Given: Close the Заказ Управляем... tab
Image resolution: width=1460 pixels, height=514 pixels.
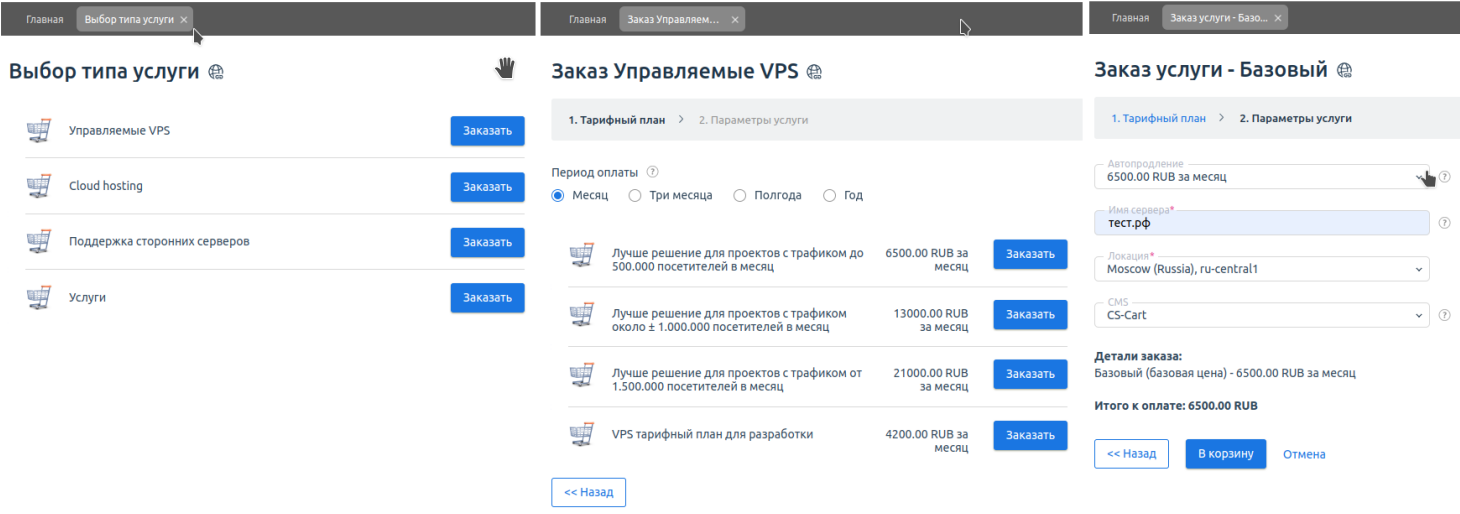Looking at the screenshot, I should [x=735, y=19].
